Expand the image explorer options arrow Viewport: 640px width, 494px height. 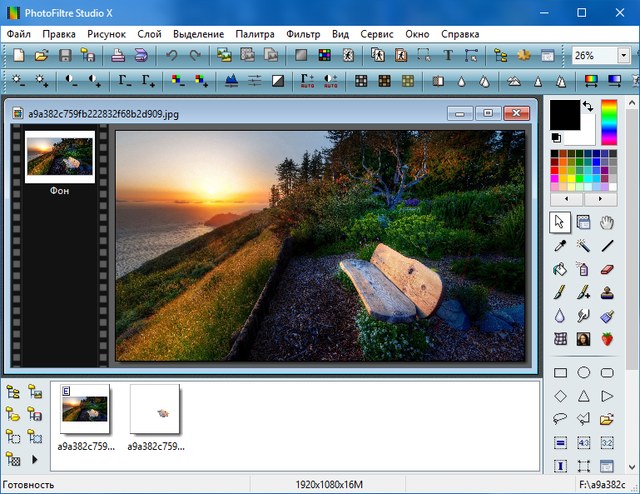pyautogui.click(x=36, y=460)
